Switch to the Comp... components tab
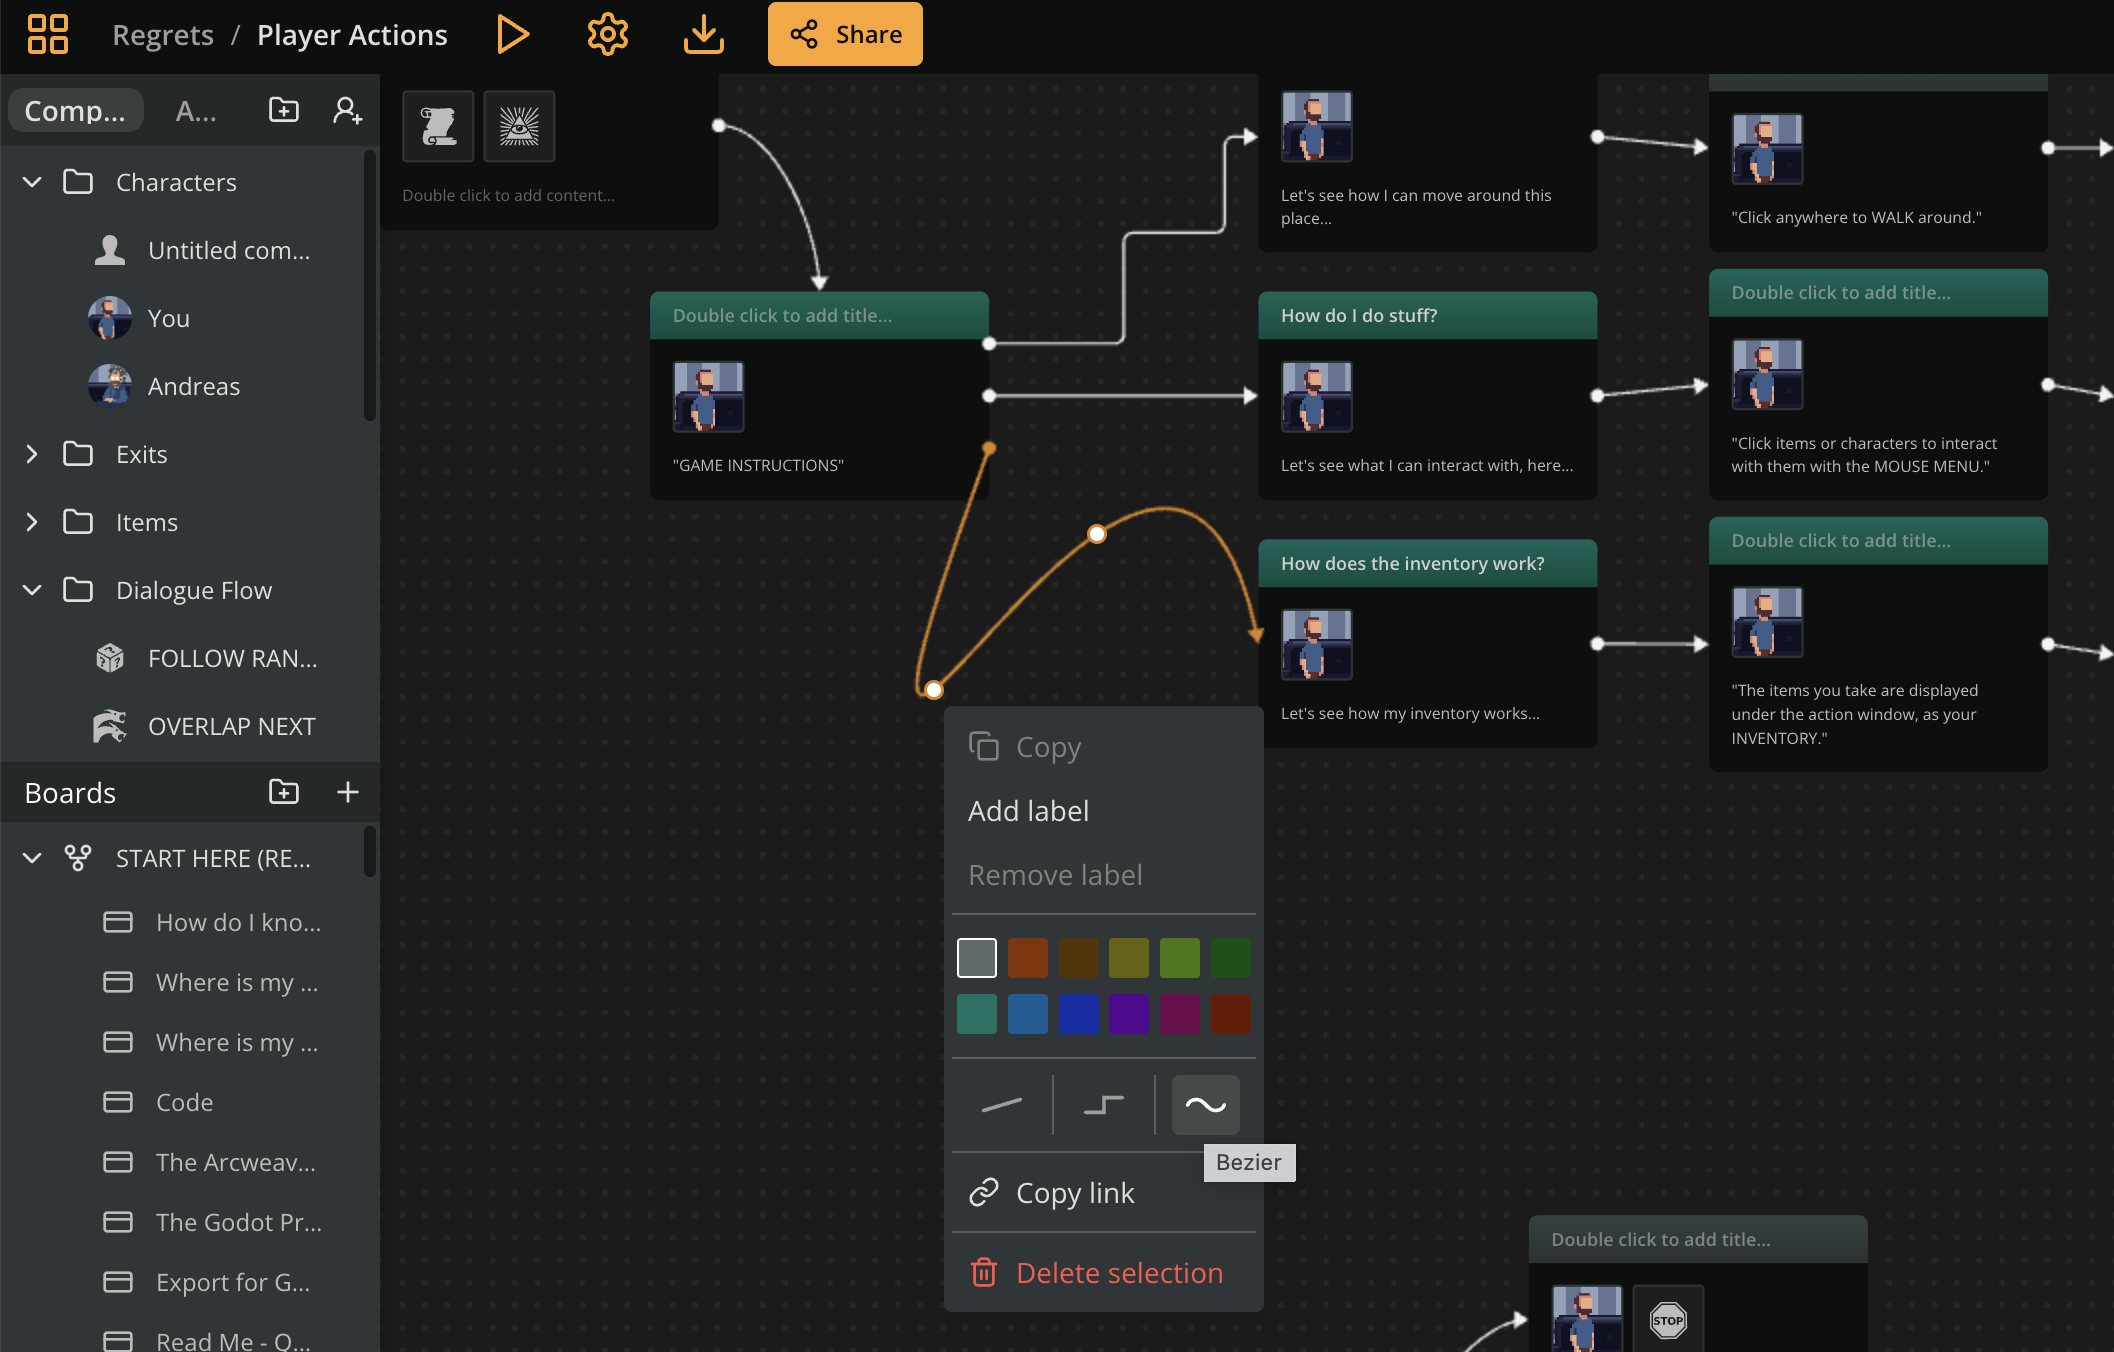The height and width of the screenshot is (1352, 2114). 75,110
